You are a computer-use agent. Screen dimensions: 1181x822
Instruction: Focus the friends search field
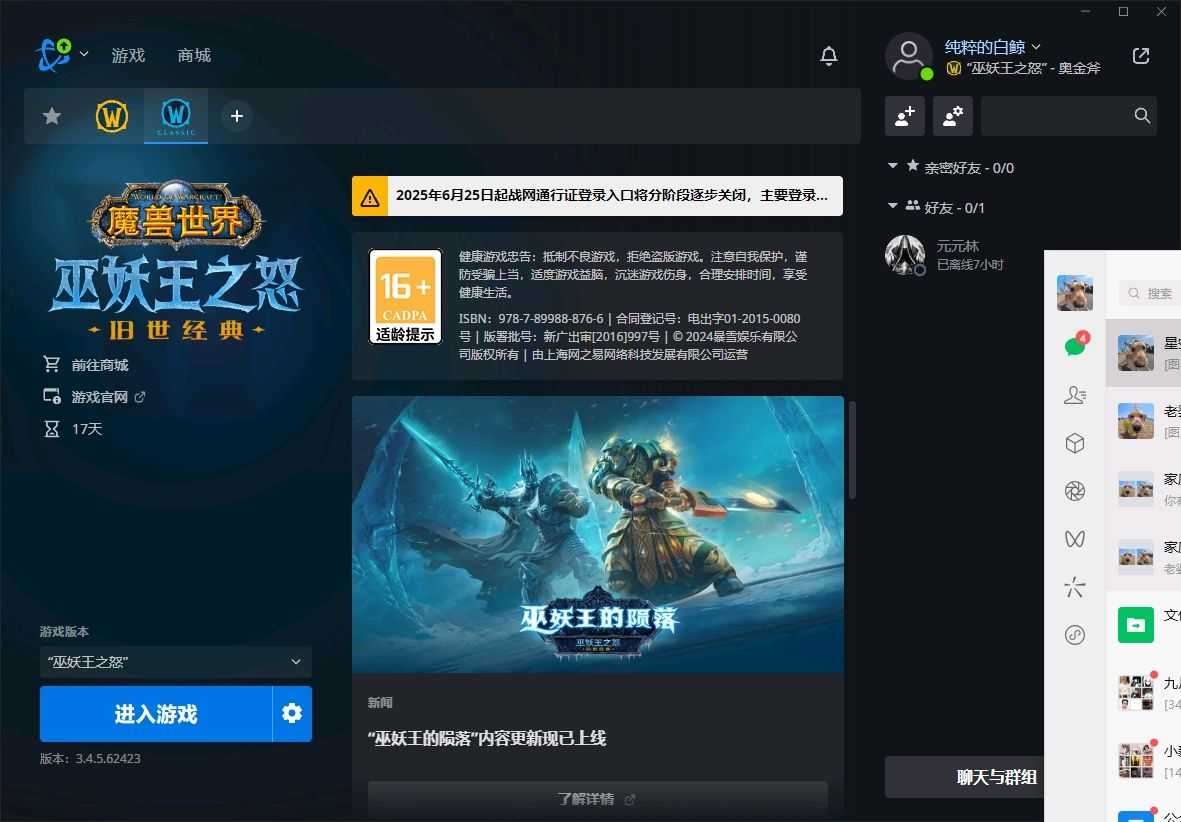[1068, 116]
